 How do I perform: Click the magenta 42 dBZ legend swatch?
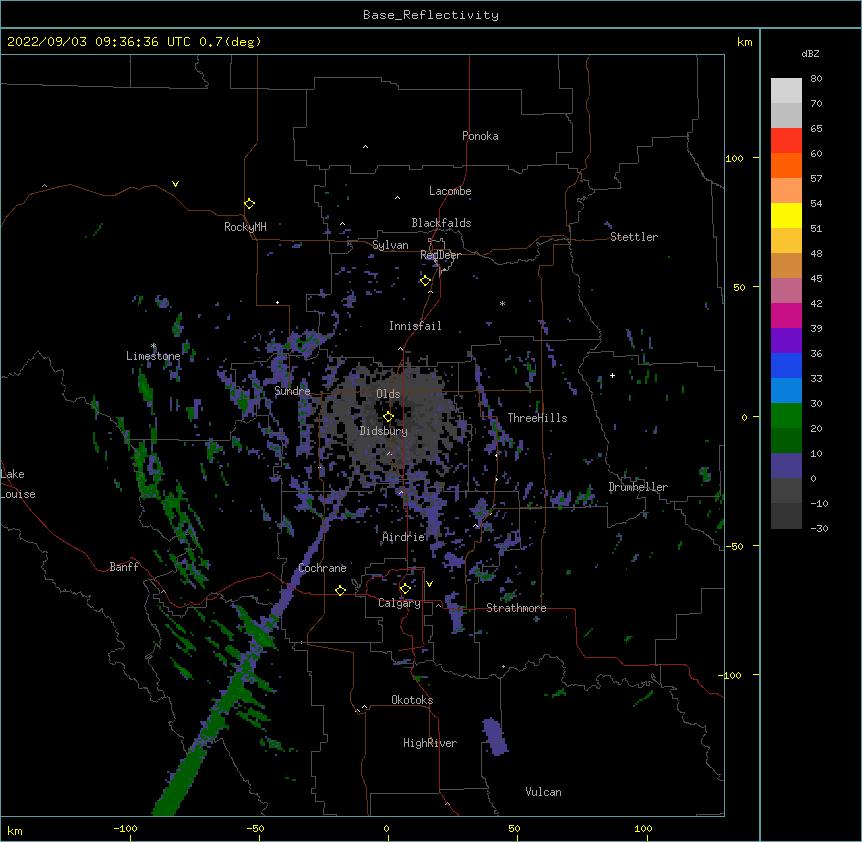tap(786, 315)
